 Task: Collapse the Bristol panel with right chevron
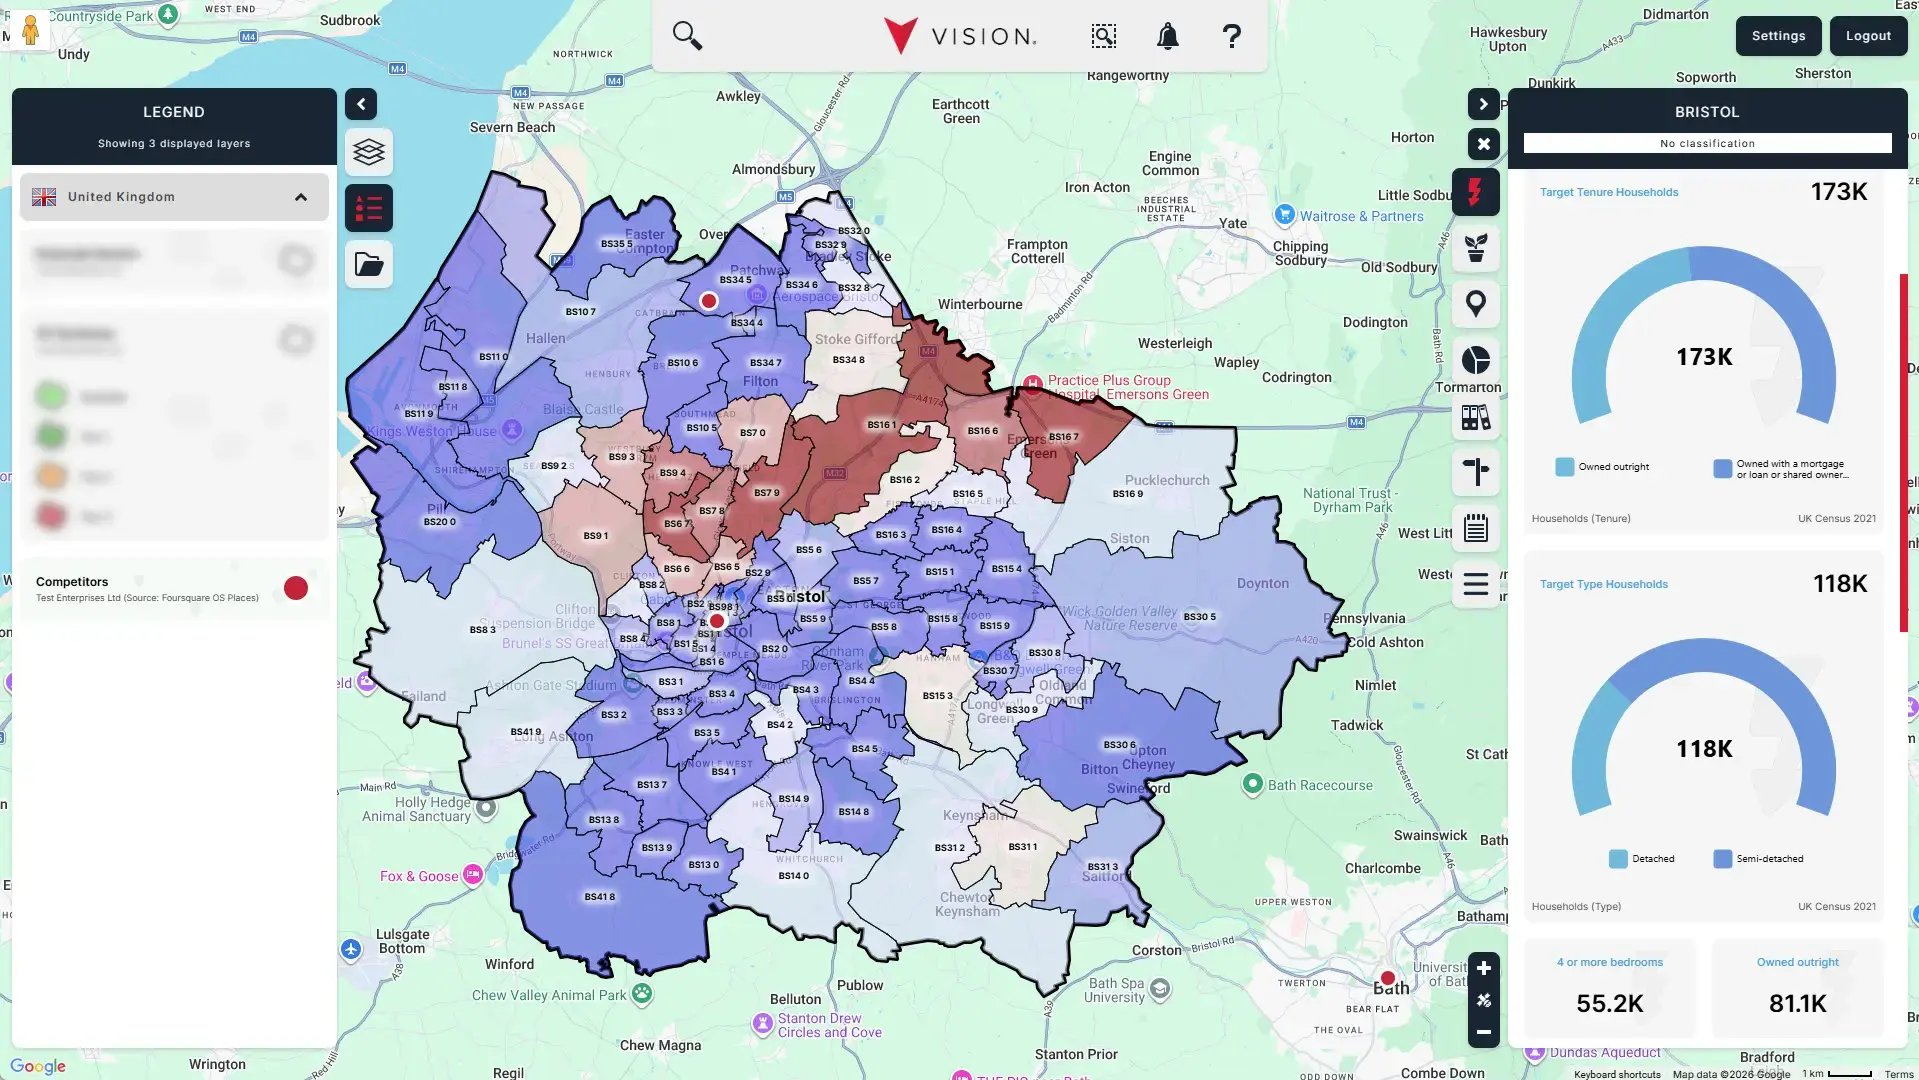click(1483, 104)
